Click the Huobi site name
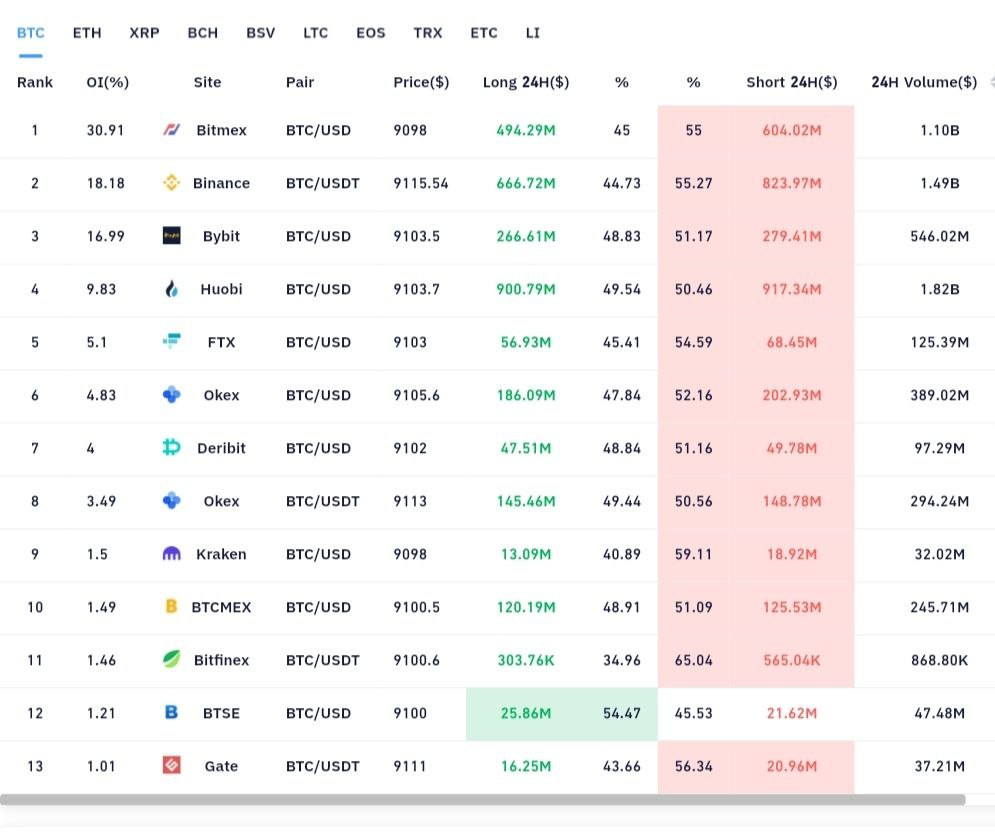This screenshot has height=833, width=995. pyautogui.click(x=221, y=289)
